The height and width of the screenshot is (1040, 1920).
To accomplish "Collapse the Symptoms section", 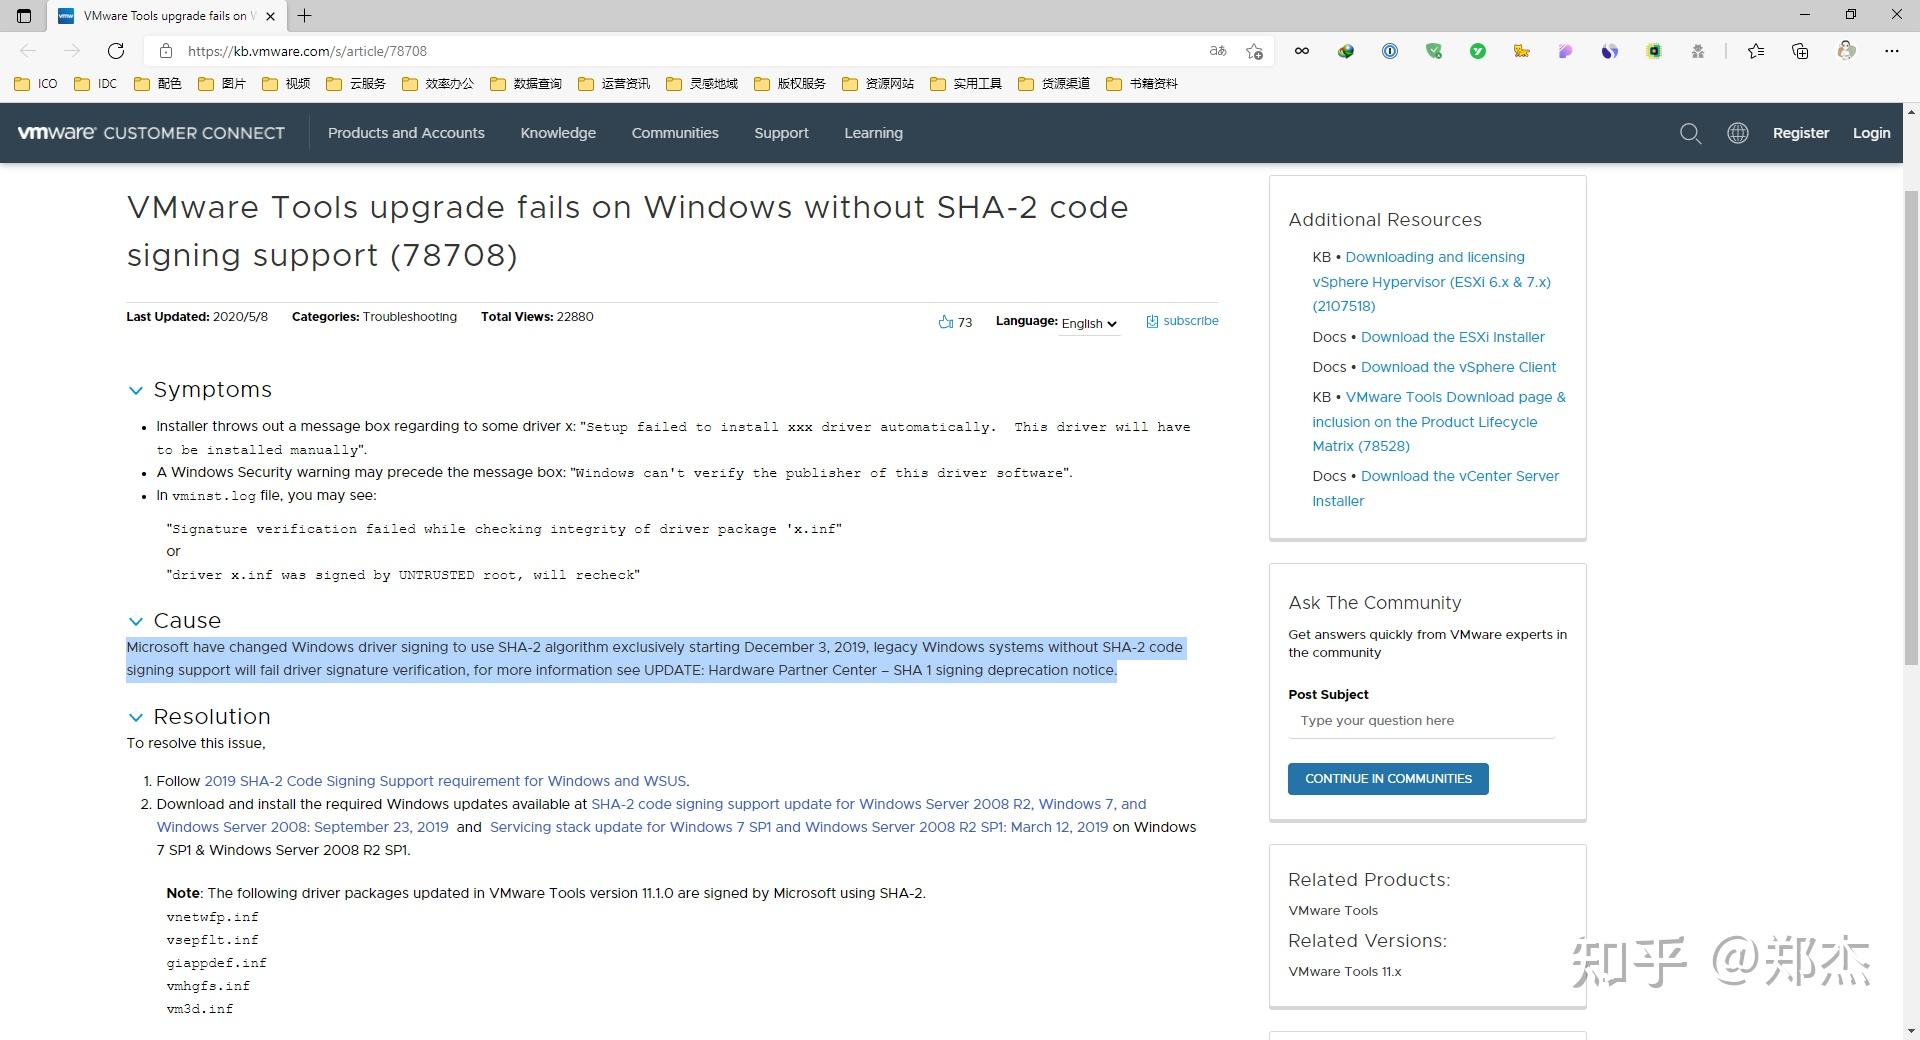I will 136,390.
